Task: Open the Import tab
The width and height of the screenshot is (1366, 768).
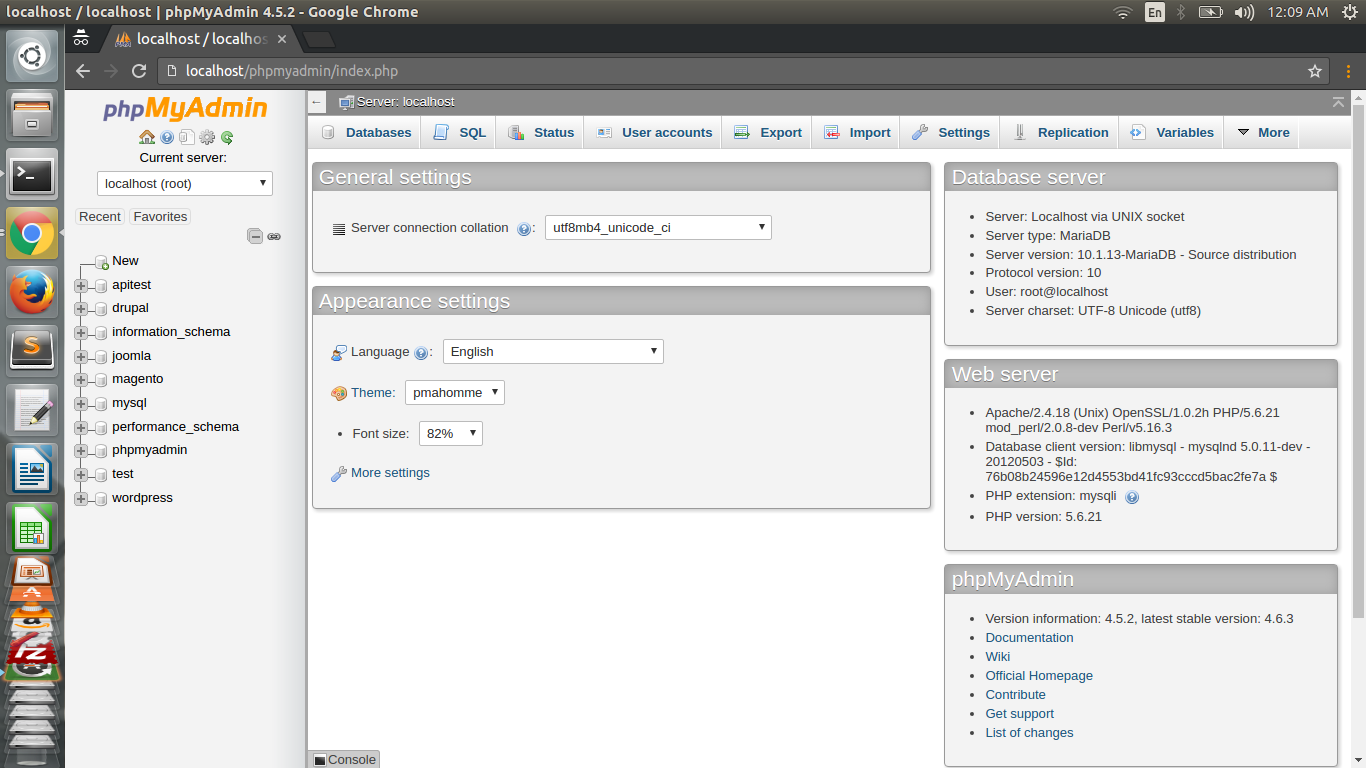Action: [x=857, y=132]
